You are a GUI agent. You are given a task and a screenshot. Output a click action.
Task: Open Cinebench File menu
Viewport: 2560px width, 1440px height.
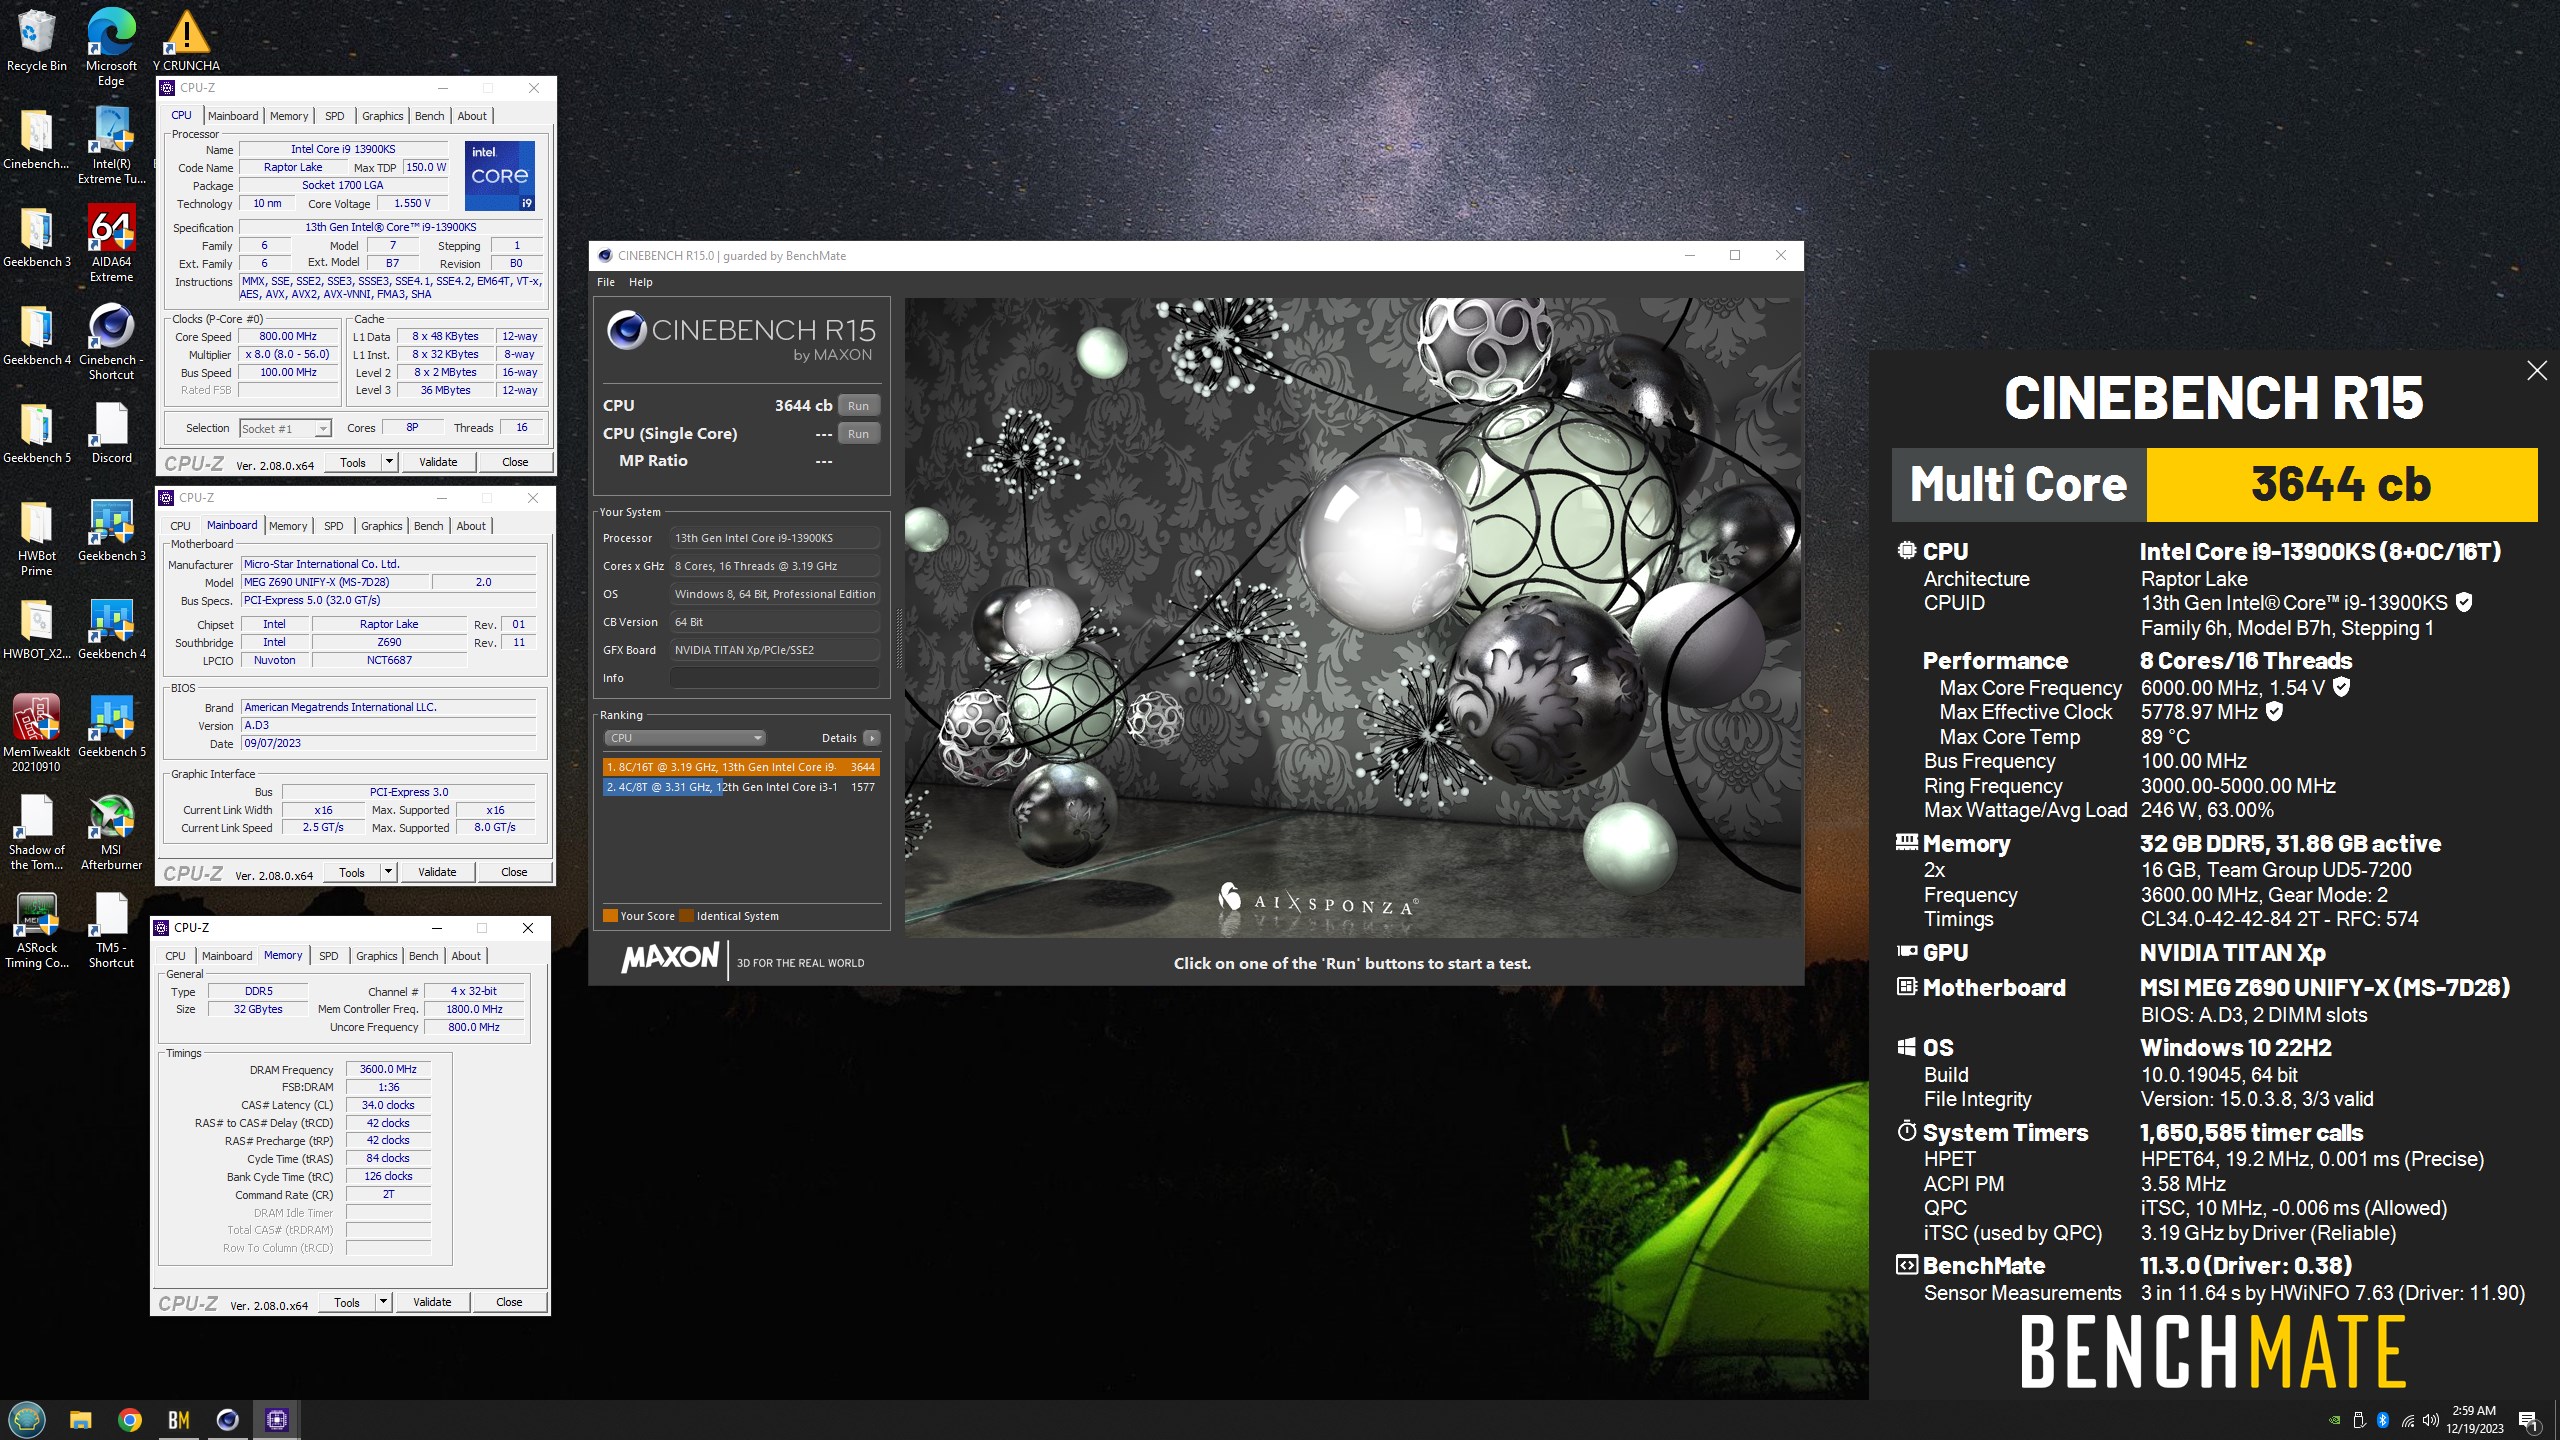point(606,282)
